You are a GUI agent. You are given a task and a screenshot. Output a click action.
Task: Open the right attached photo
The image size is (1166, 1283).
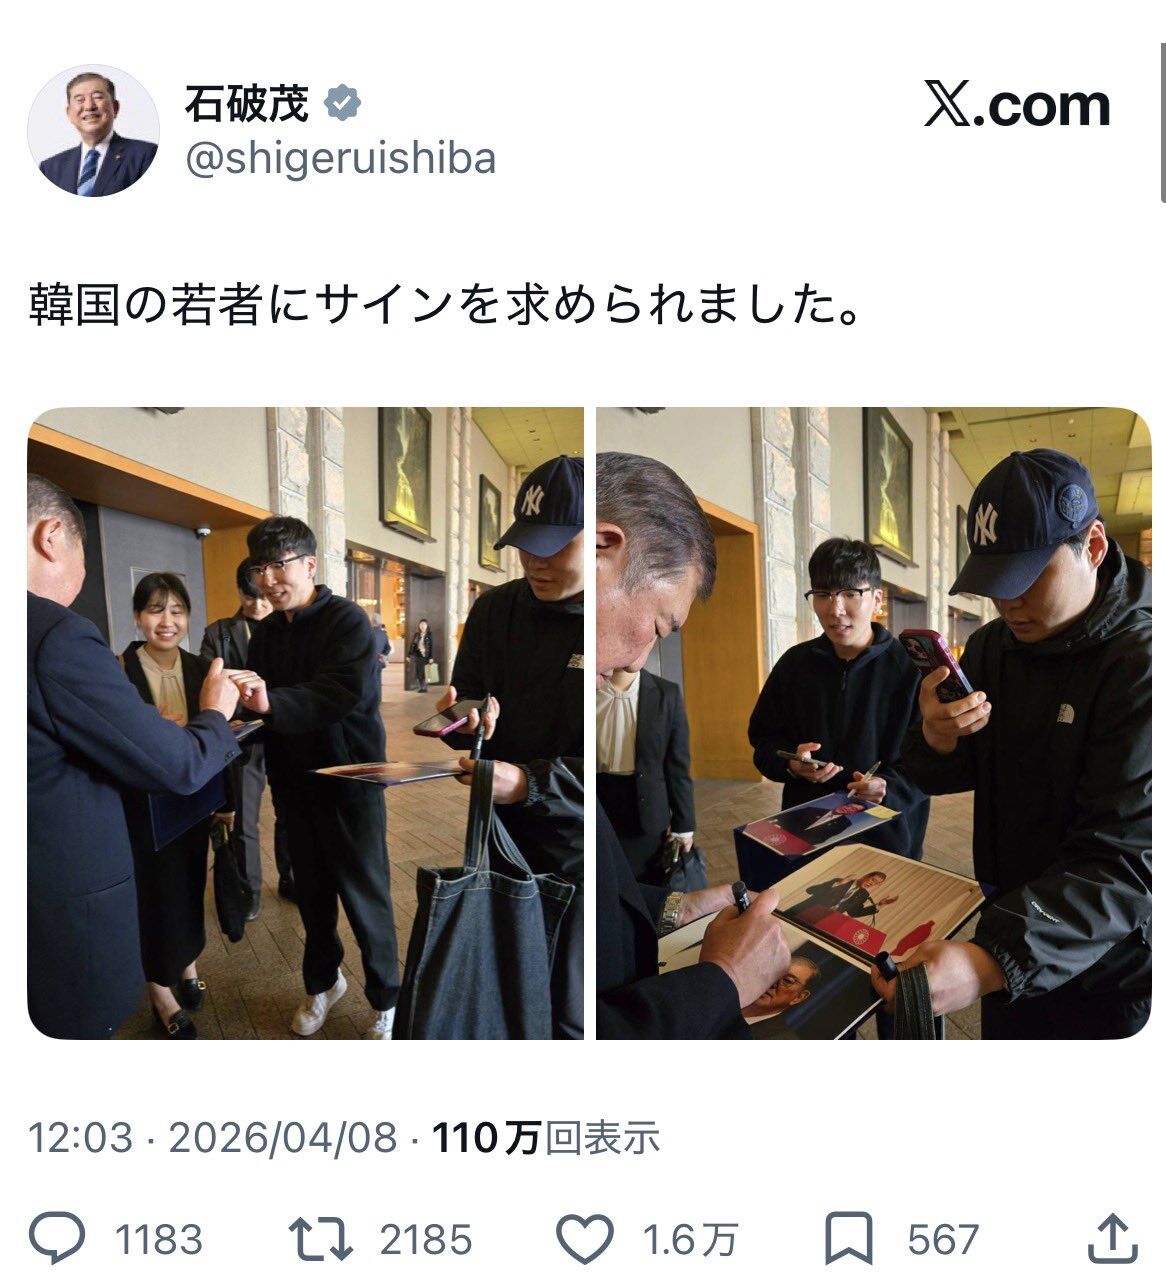coord(874,723)
